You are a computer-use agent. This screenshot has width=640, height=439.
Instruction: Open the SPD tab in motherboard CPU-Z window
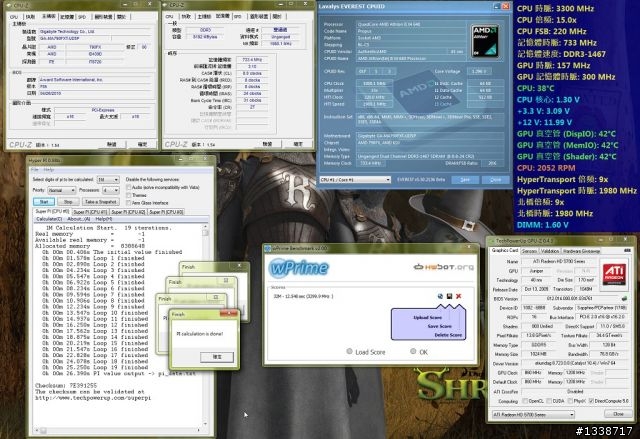click(82, 17)
